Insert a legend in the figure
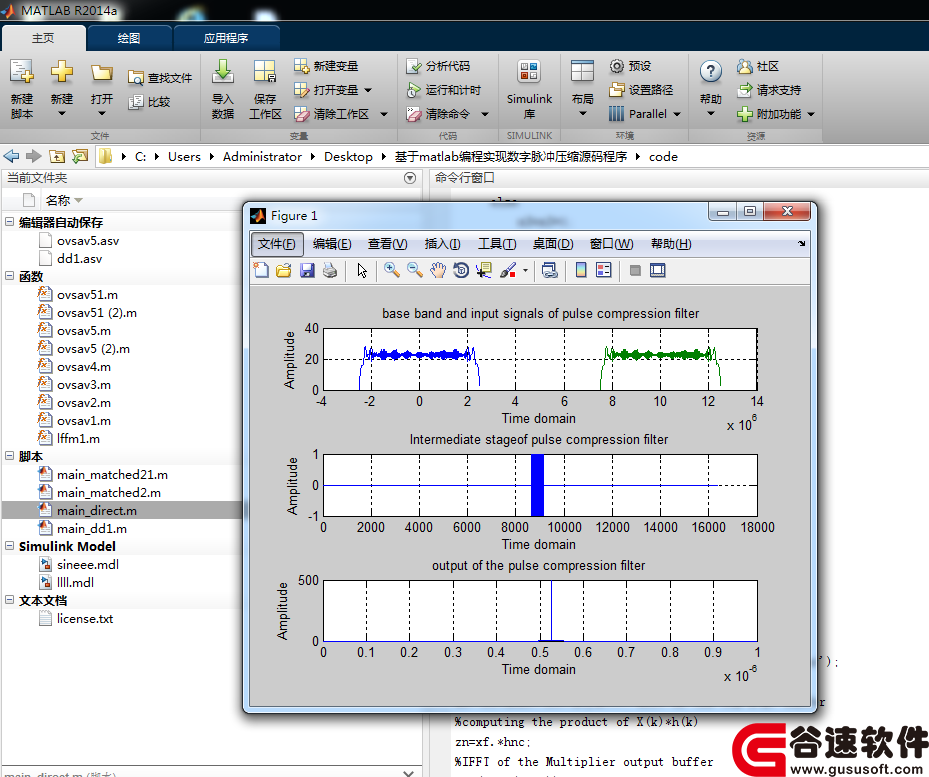Screen dimensions: 929x777 pos(604,271)
